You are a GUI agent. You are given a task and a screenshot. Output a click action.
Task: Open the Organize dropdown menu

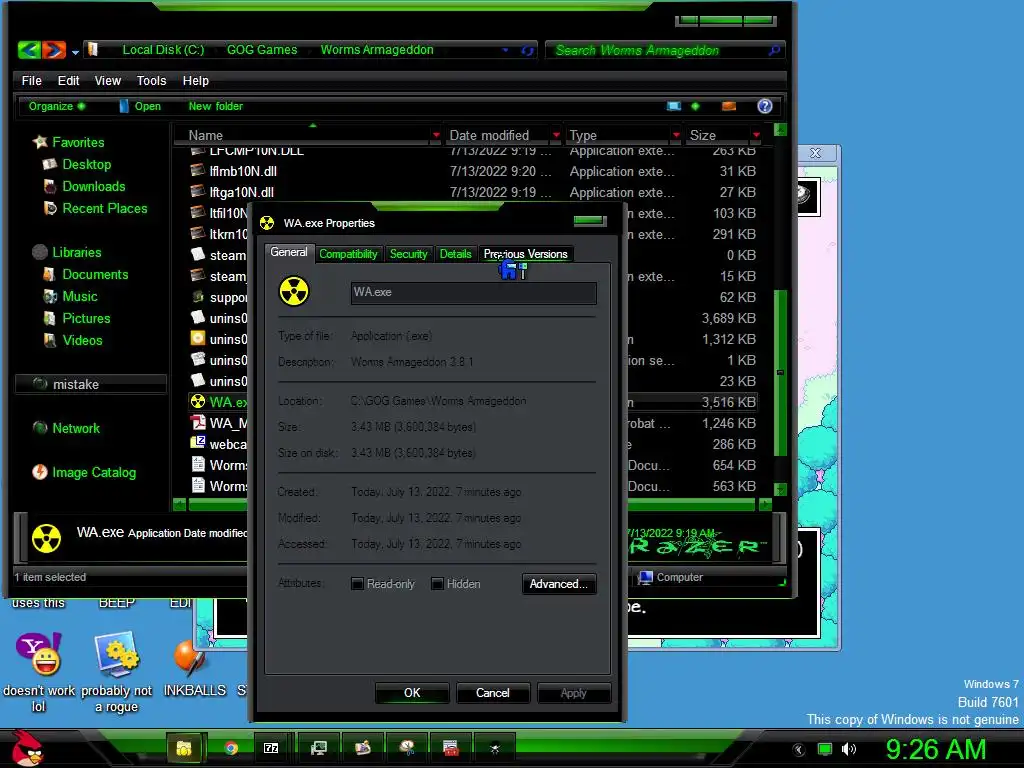(57, 106)
